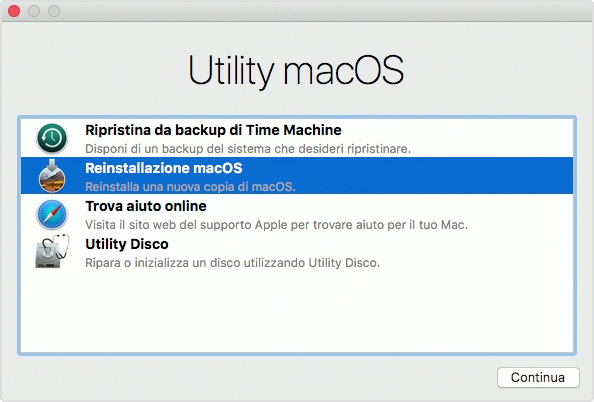The width and height of the screenshot is (594, 402).
Task: Click the macOS installer icon
Action: point(52,176)
